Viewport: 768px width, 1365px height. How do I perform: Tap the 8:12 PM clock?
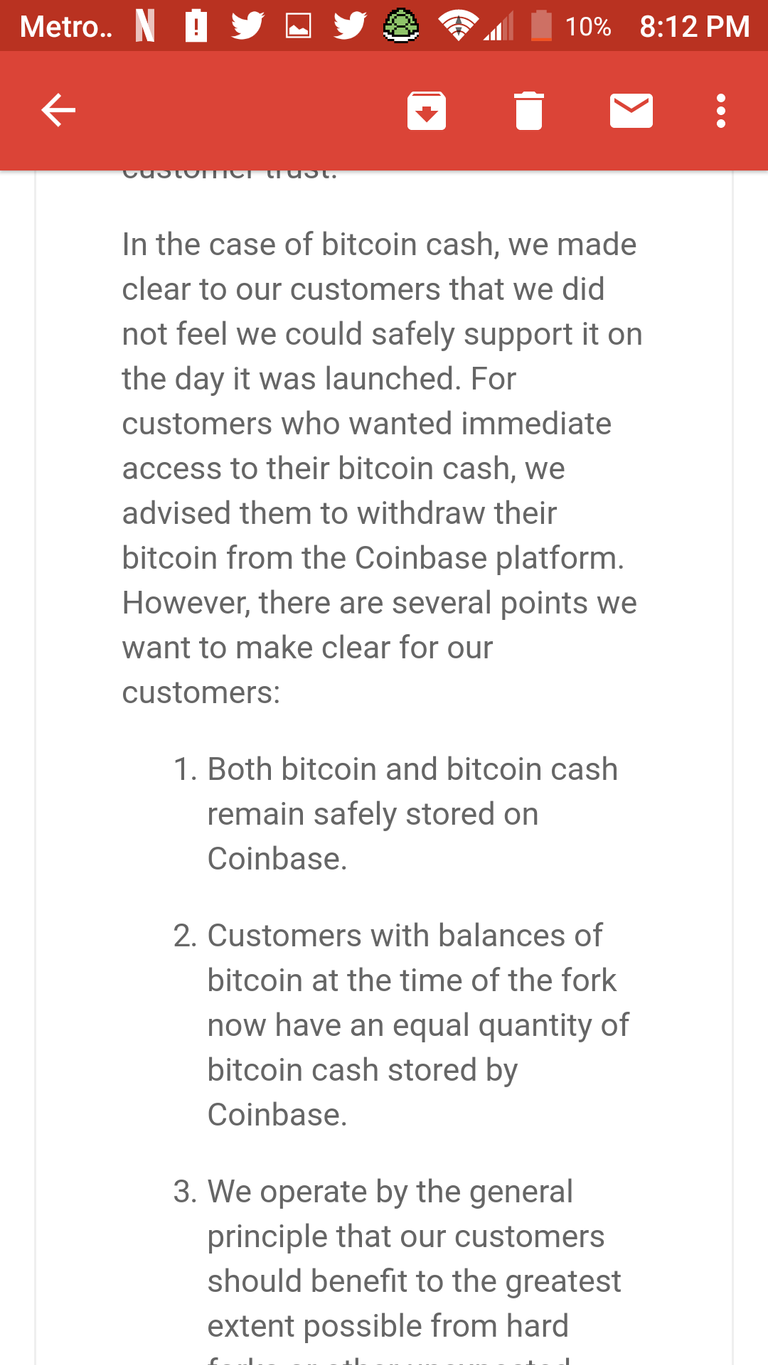point(695,27)
